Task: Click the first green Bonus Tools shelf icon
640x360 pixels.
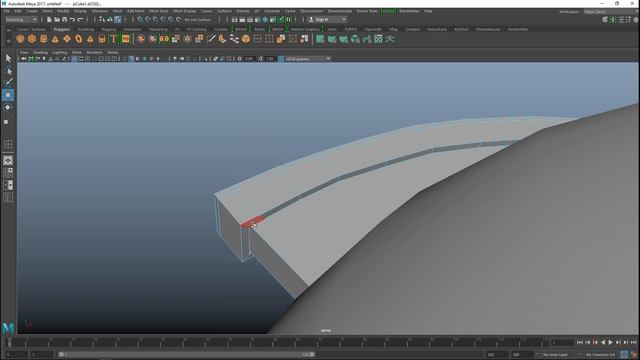Action: pos(320,39)
